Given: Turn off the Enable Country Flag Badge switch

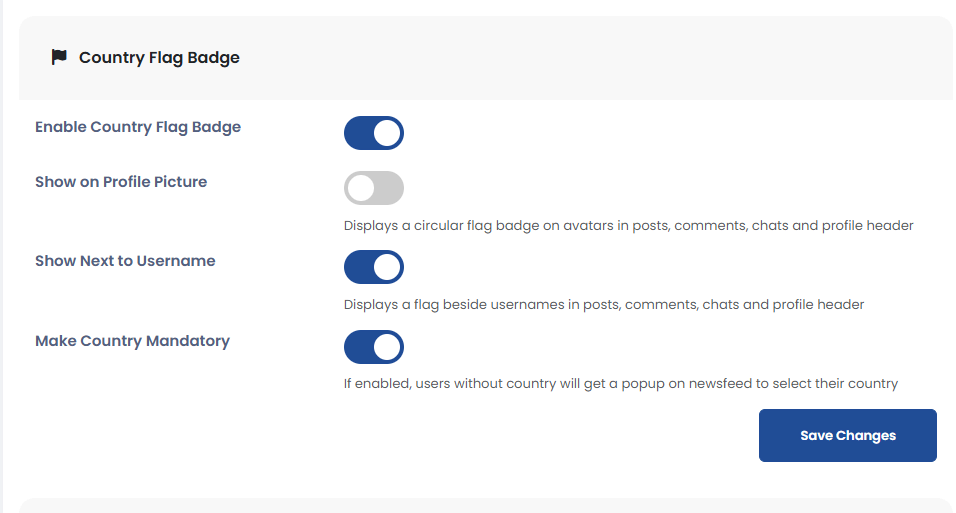Looking at the screenshot, I should [x=374, y=133].
